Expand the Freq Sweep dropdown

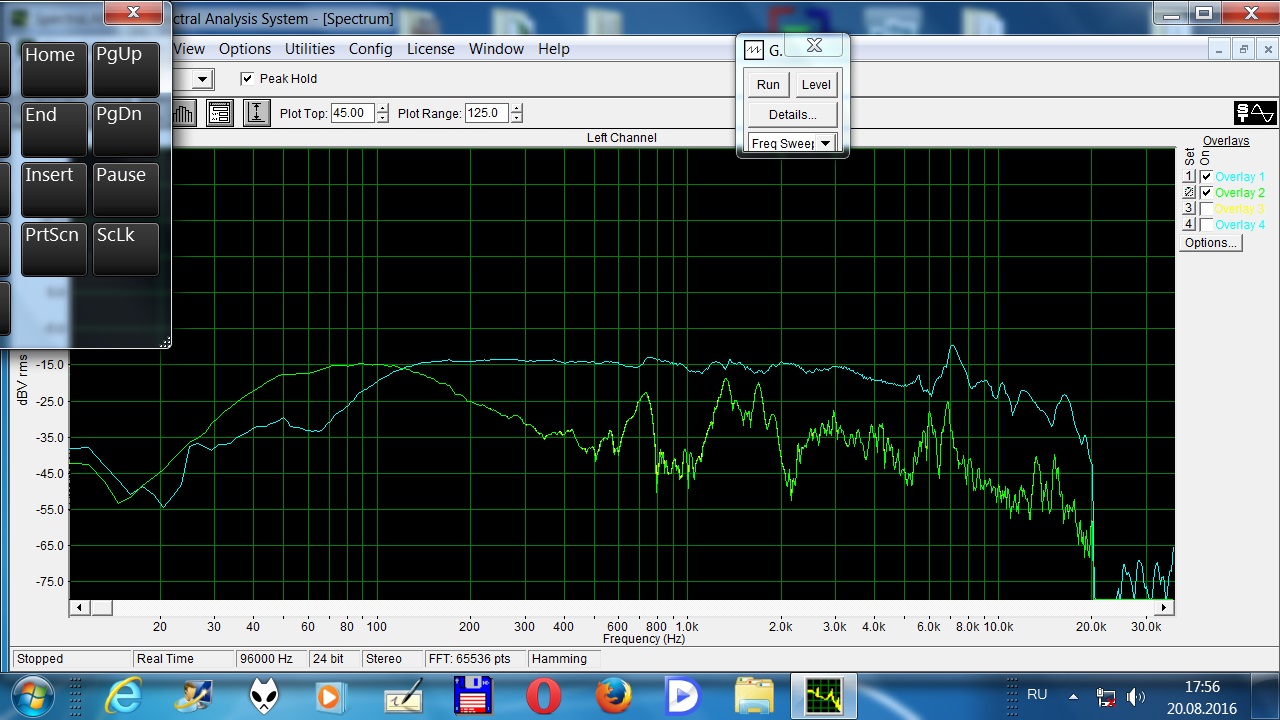[825, 143]
